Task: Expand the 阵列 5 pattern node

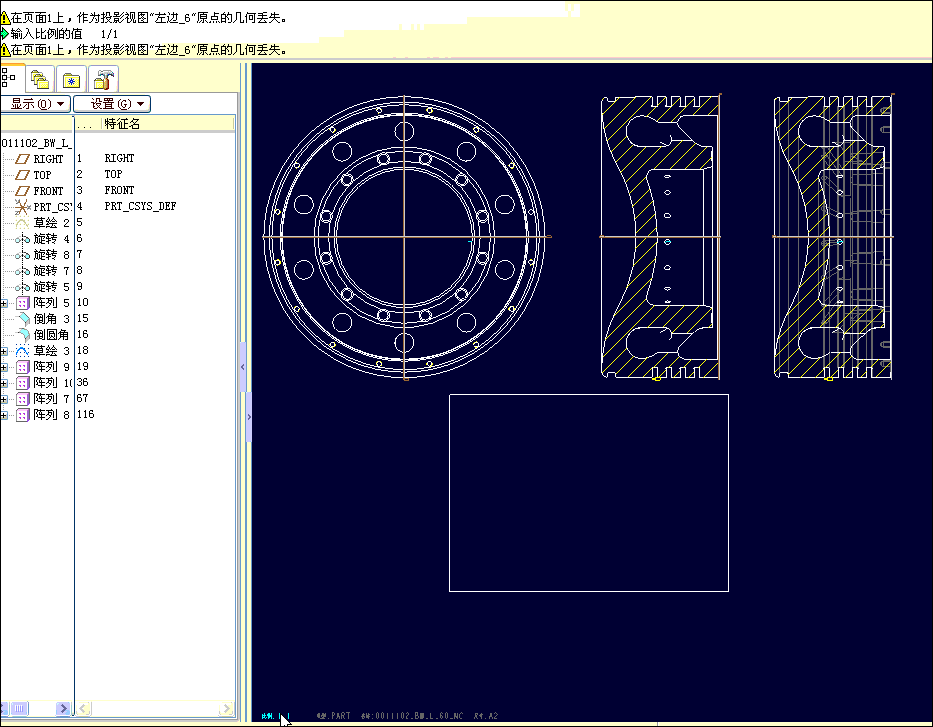Action: tap(4, 303)
